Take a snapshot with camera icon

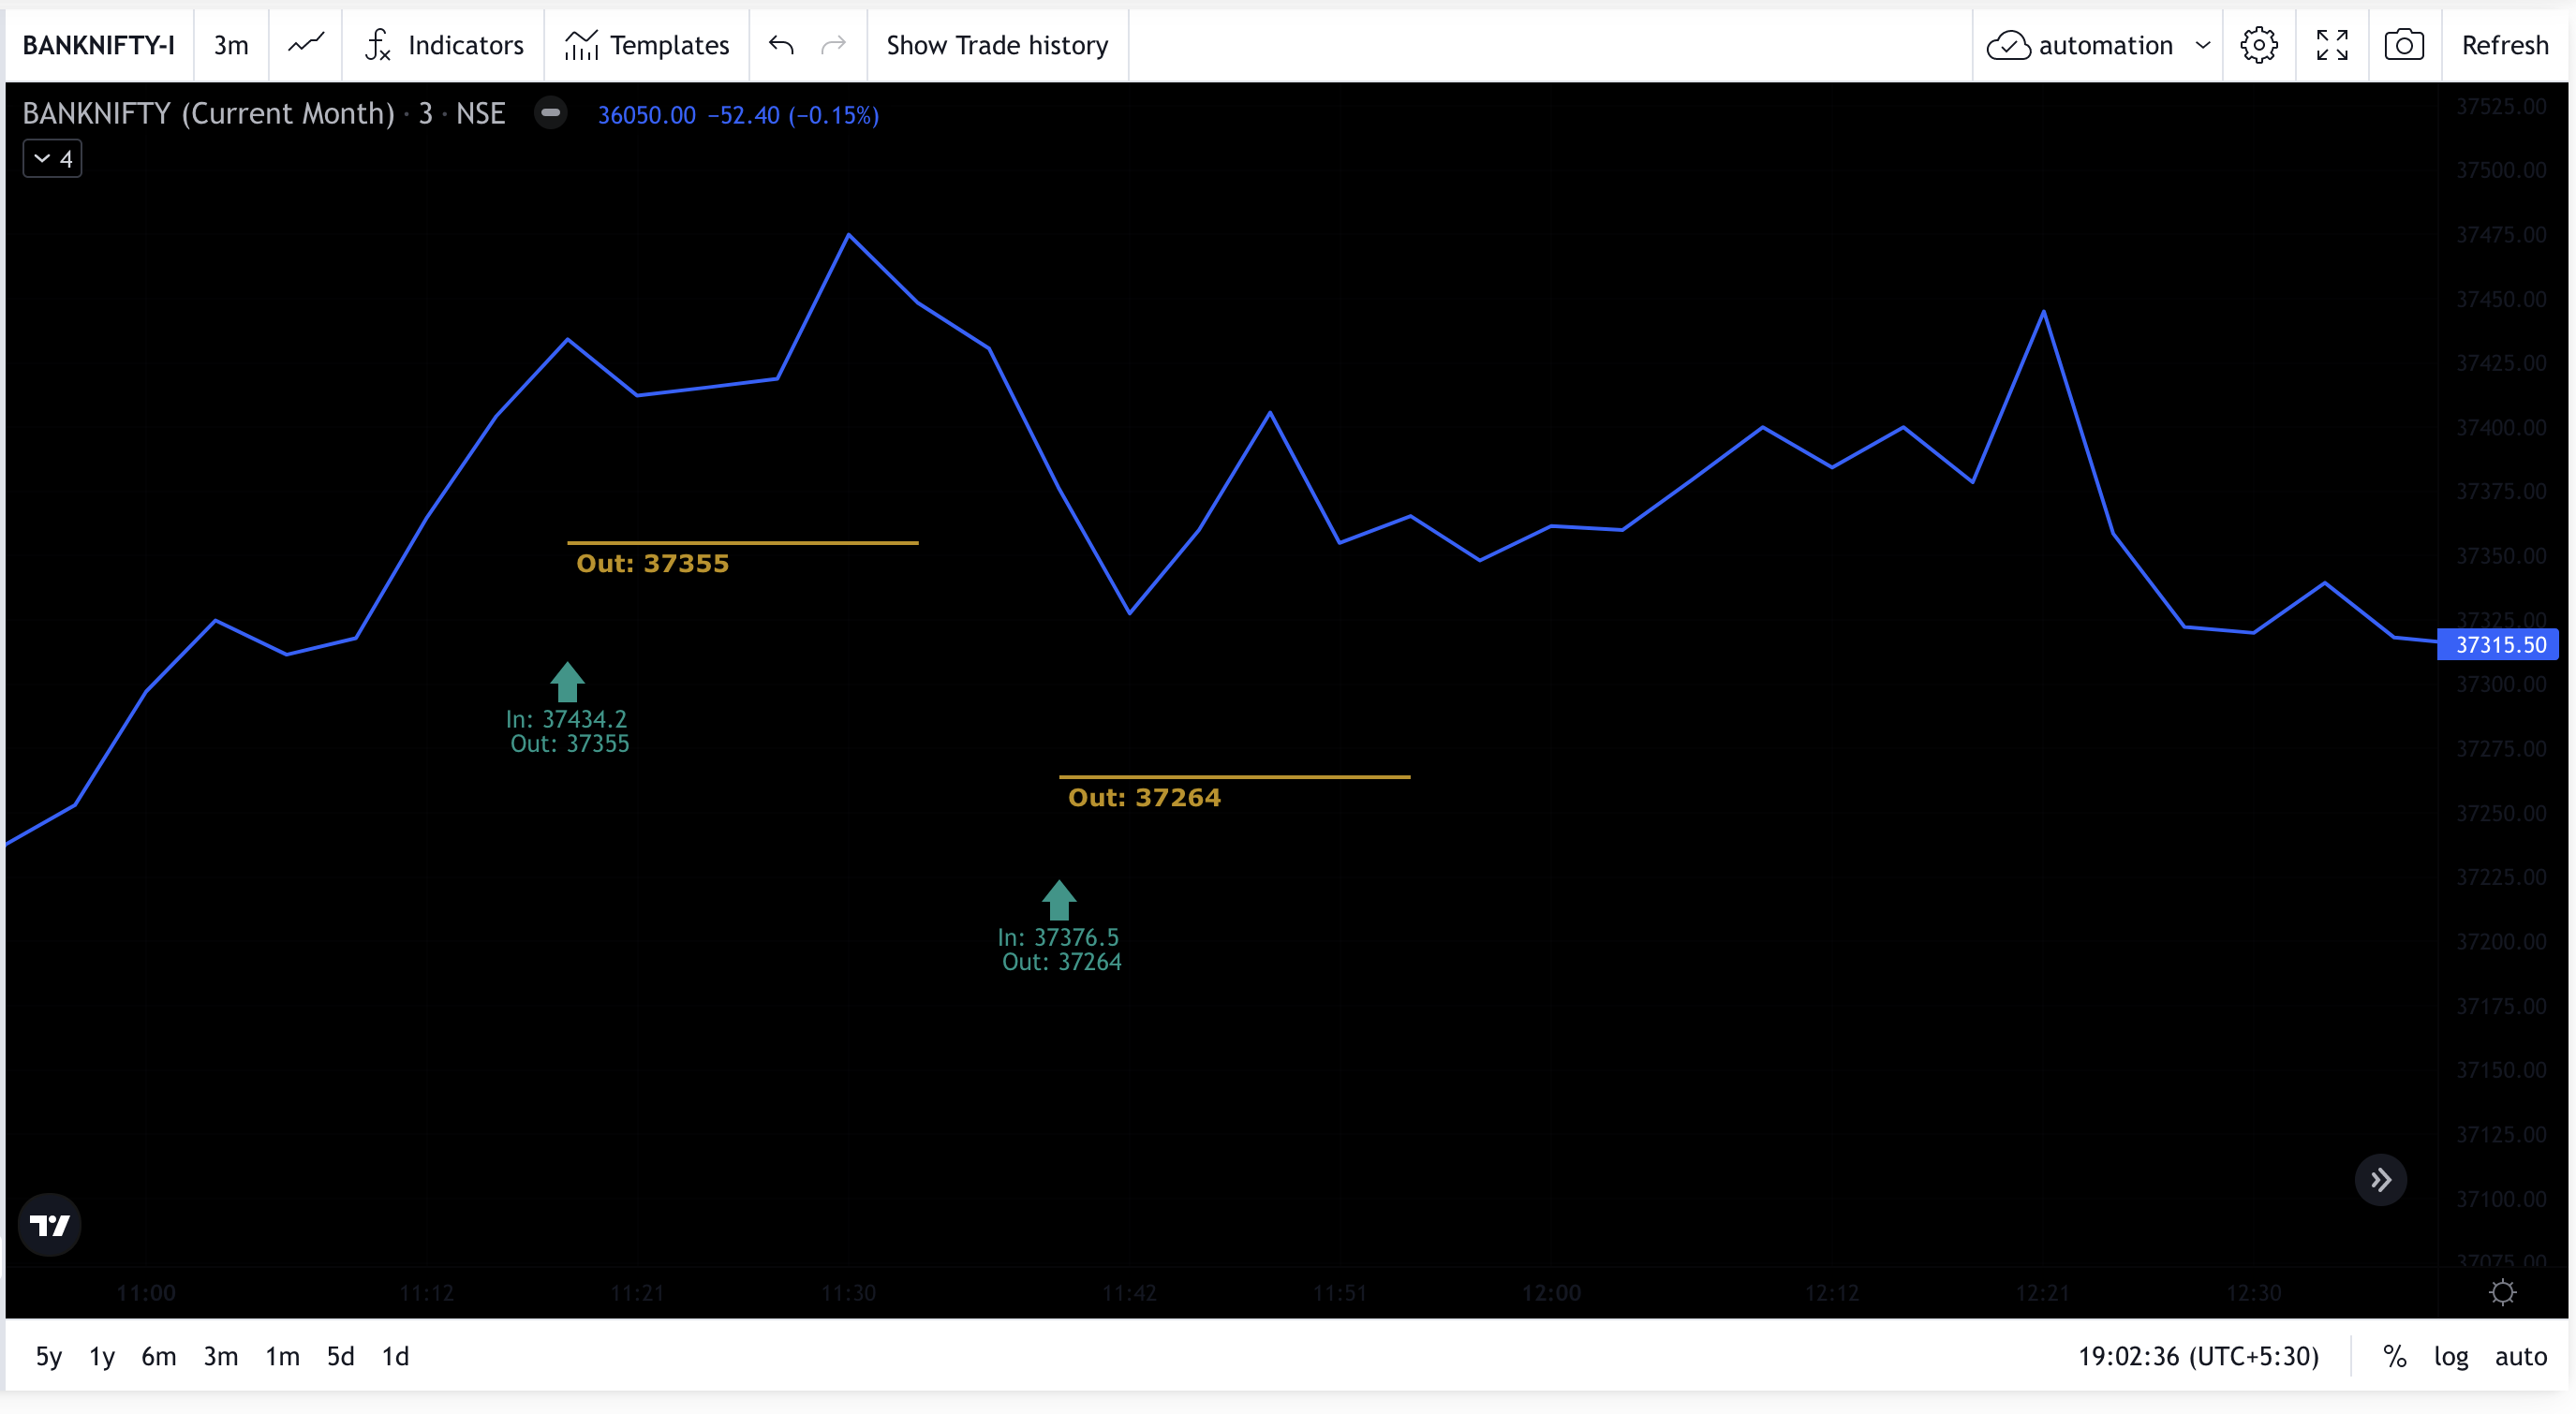2403,45
